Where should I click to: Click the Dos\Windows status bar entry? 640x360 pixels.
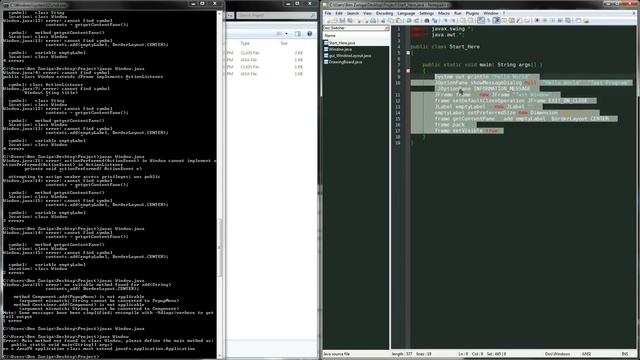[x=558, y=354]
